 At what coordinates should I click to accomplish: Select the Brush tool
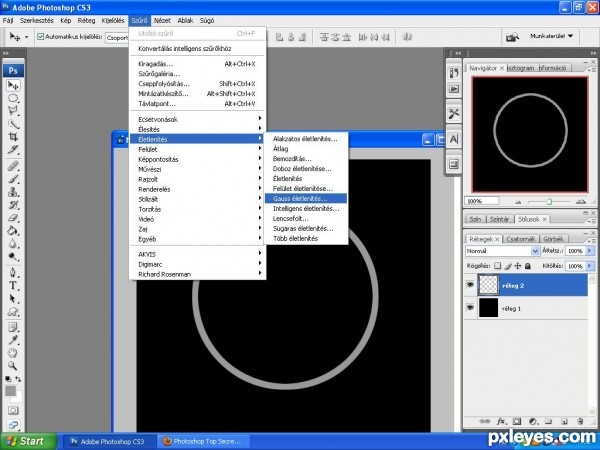click(13, 179)
